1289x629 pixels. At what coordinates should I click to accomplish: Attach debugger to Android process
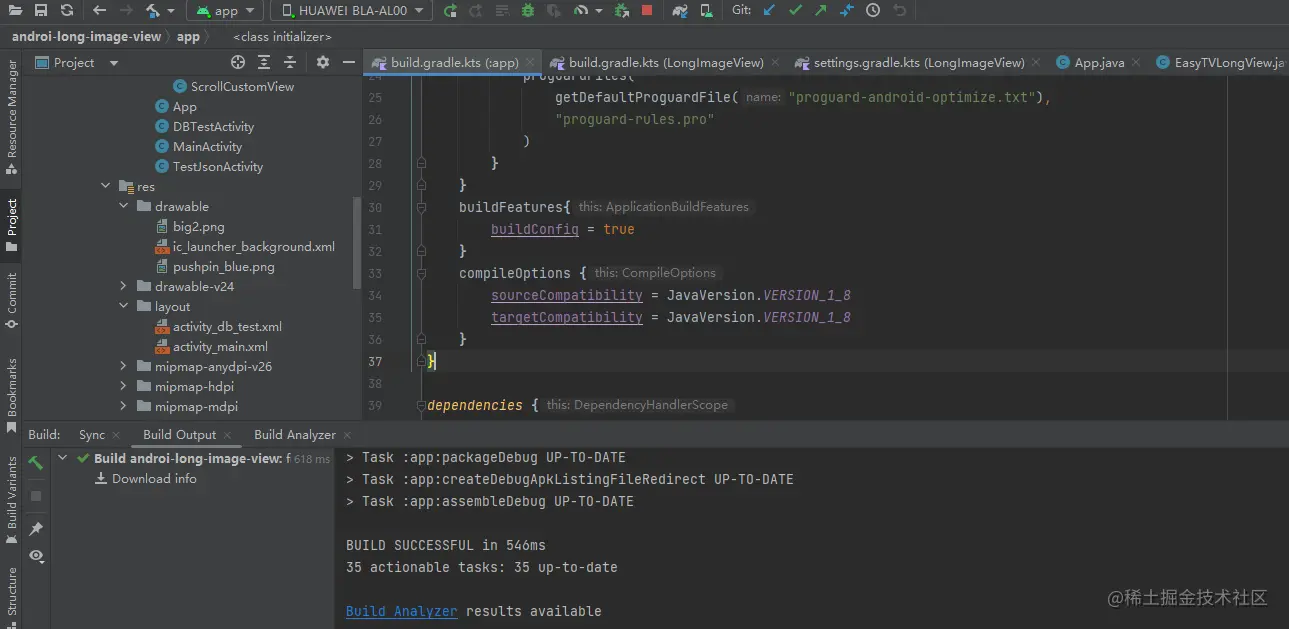621,10
